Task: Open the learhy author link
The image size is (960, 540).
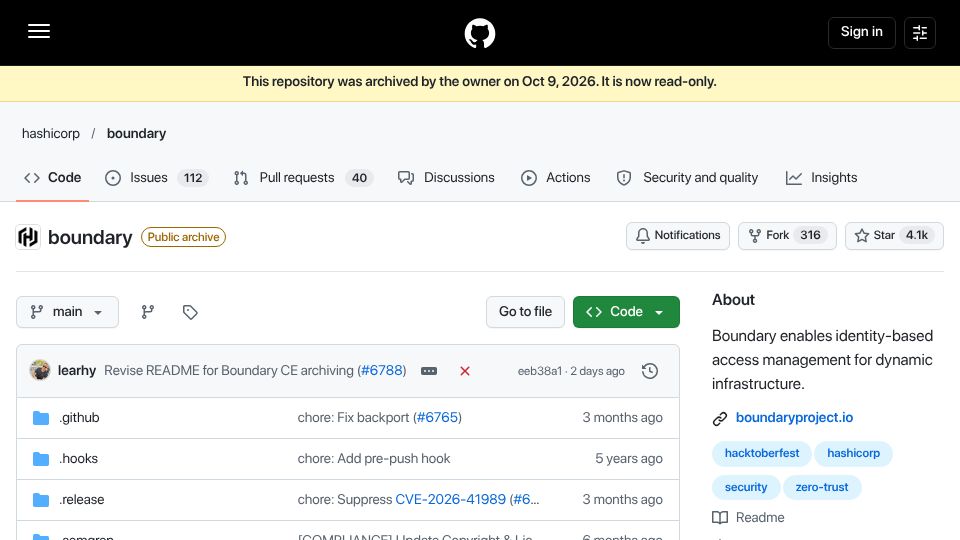Action: point(77,370)
